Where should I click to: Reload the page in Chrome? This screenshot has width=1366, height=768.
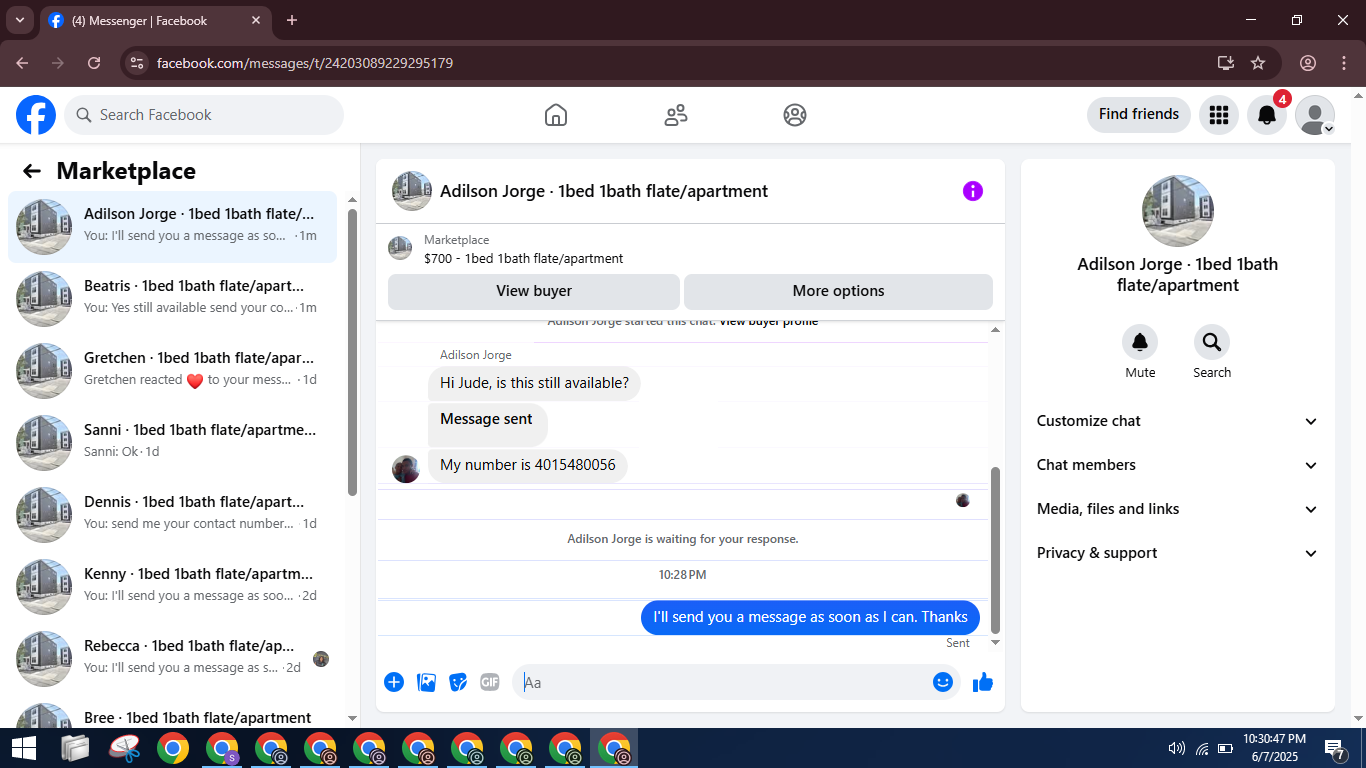94,63
